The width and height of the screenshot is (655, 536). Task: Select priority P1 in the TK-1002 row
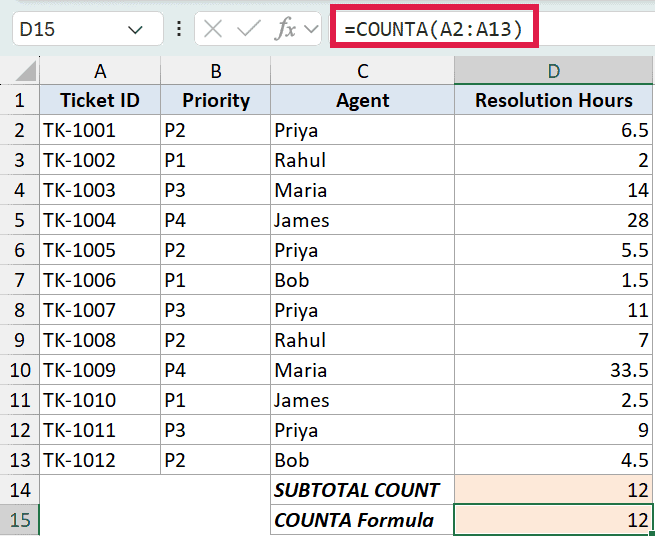(x=216, y=160)
